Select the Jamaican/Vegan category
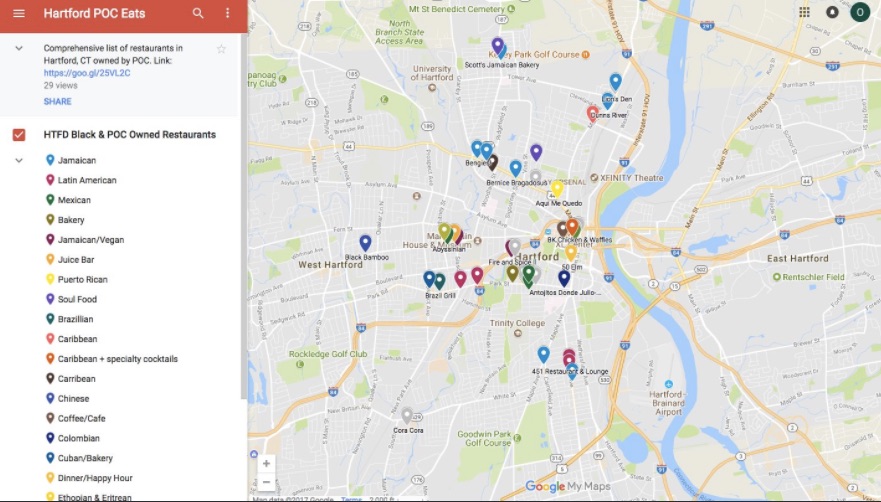Screen dimensions: 881x502 85,240
